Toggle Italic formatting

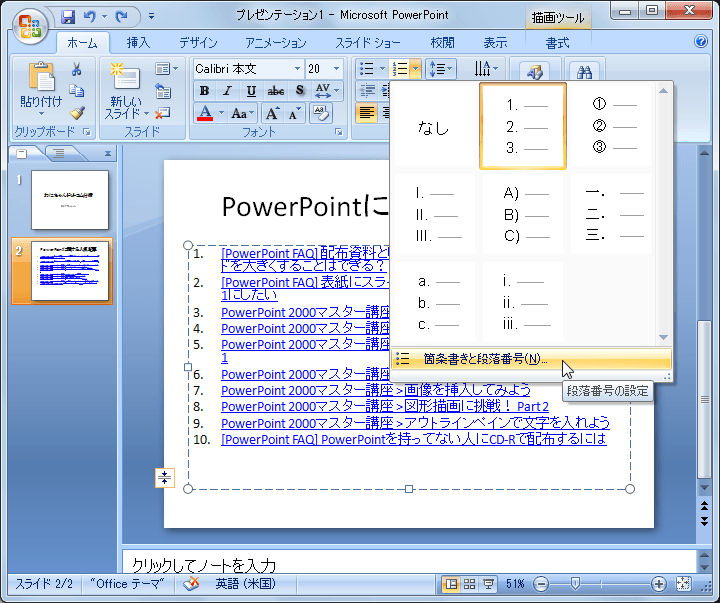point(227,91)
